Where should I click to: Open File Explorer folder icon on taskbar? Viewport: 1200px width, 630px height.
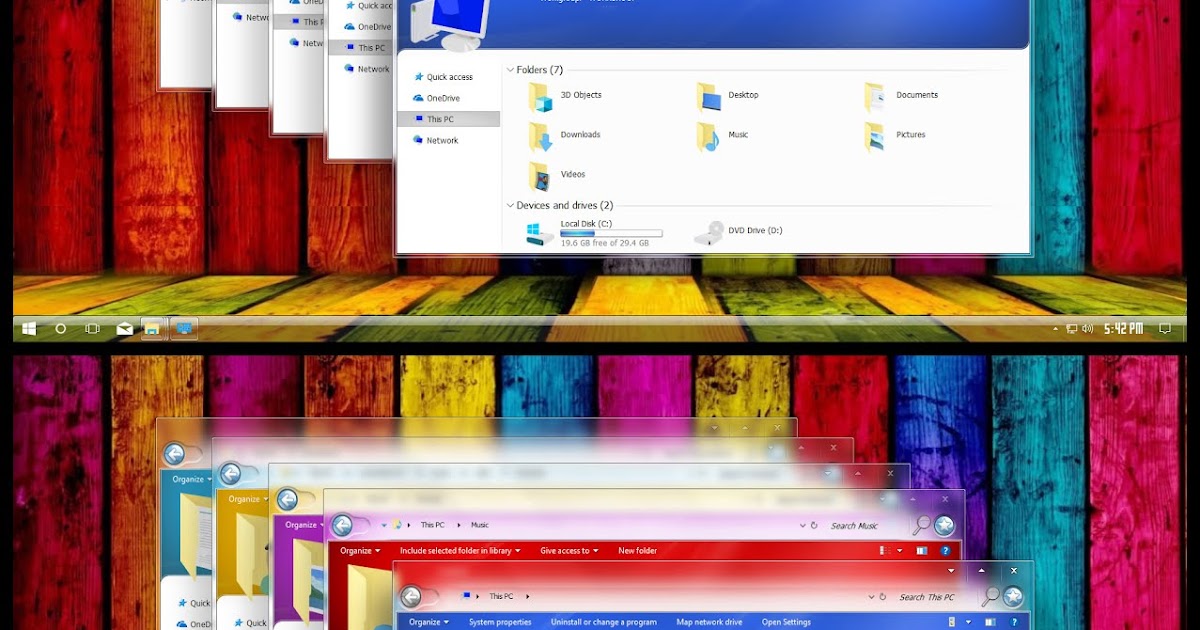click(153, 328)
